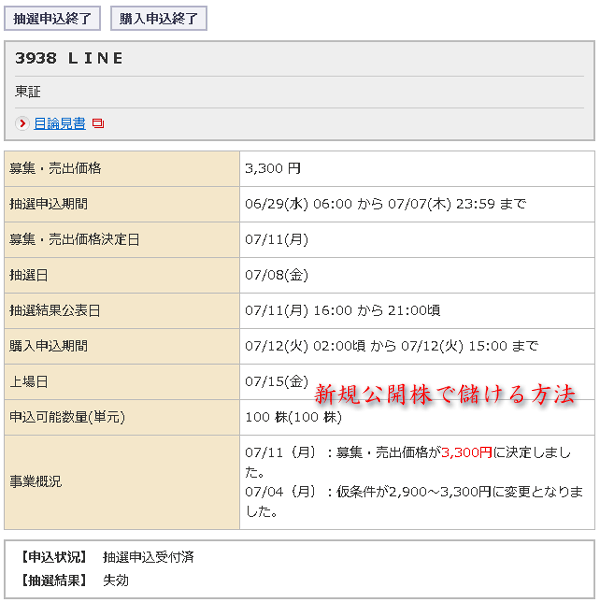The image size is (600, 602).
Task: Open the 目論見書 link
Action: click(x=60, y=123)
